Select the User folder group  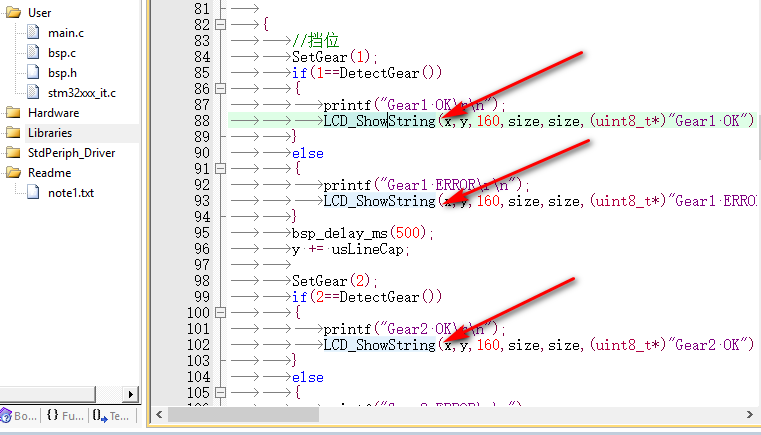[39, 13]
